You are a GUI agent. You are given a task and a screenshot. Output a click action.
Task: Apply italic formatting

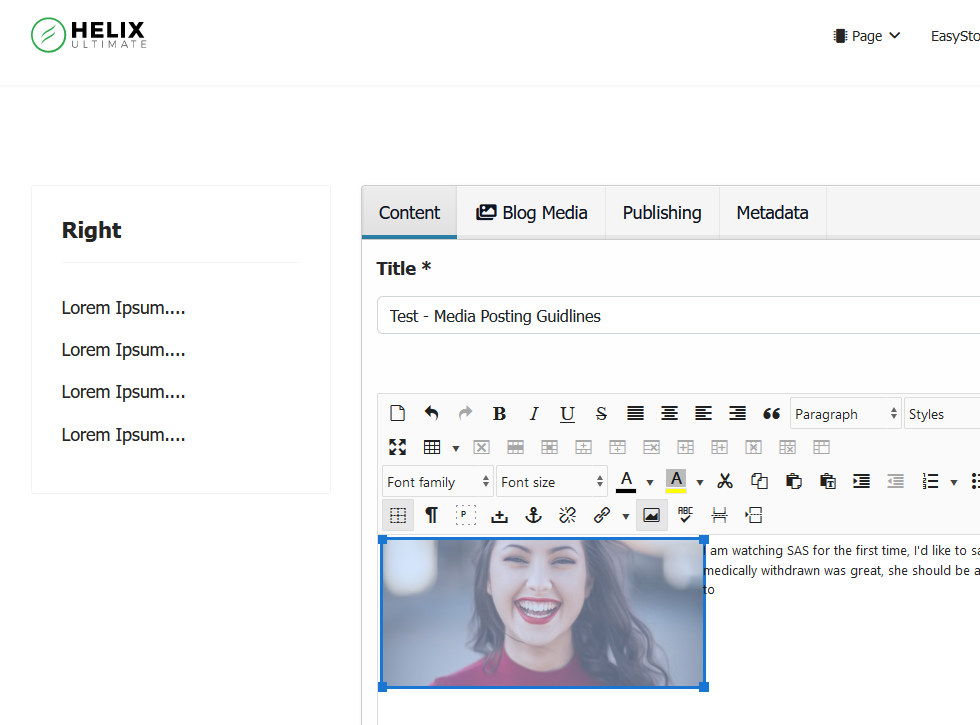[x=533, y=414]
